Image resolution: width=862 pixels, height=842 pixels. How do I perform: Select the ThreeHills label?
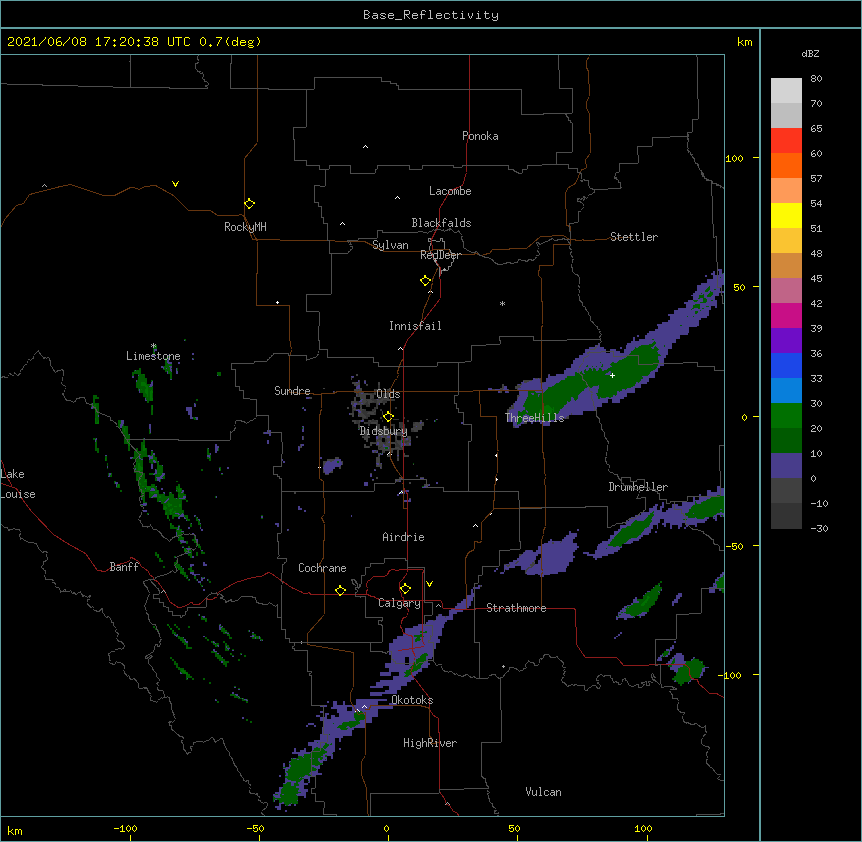point(534,418)
